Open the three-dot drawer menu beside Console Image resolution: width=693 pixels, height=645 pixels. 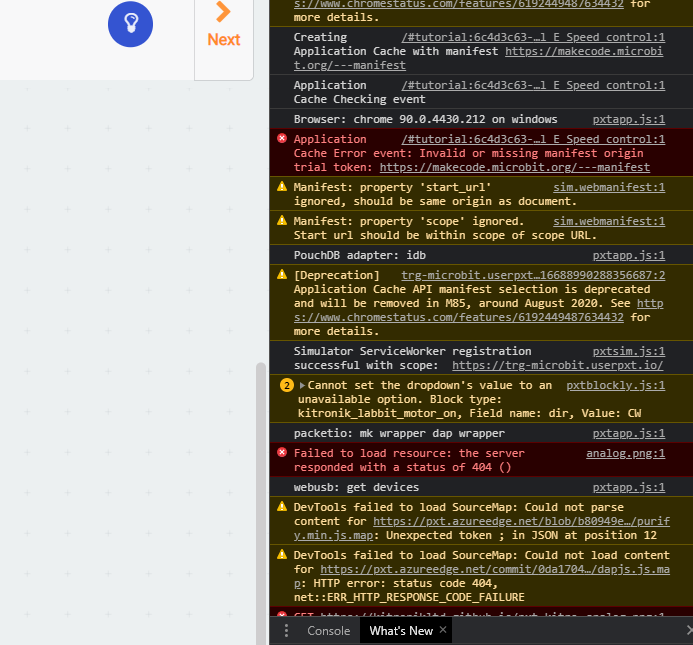(286, 630)
